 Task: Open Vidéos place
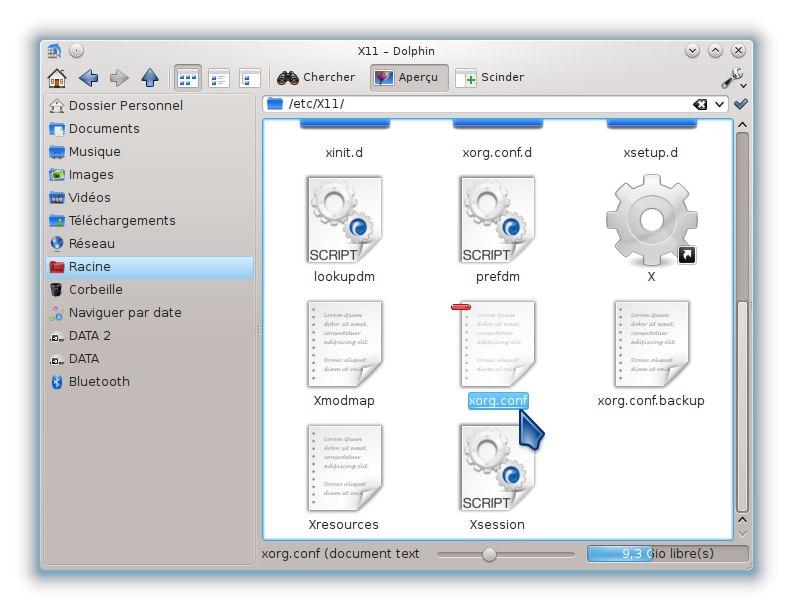(x=149, y=198)
